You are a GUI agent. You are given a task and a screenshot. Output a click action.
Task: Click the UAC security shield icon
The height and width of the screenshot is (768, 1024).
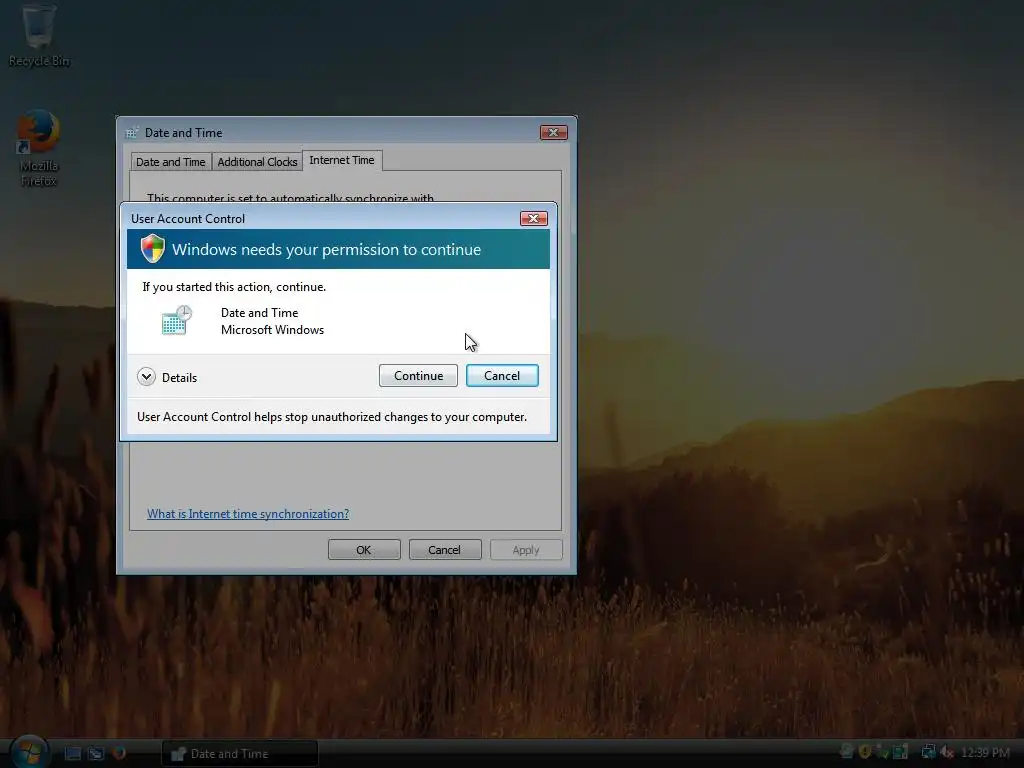tap(153, 249)
